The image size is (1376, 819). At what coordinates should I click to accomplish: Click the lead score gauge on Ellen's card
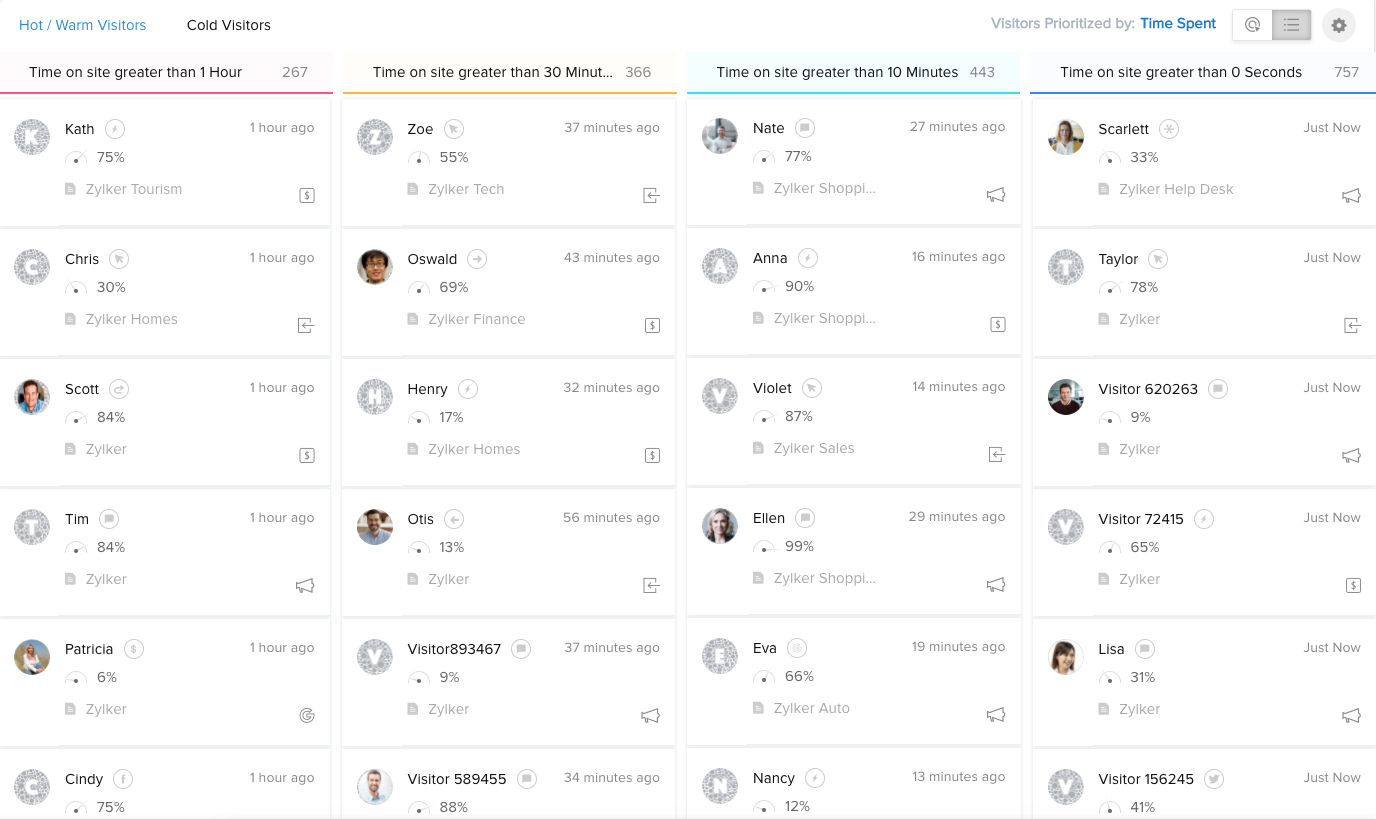(x=764, y=547)
